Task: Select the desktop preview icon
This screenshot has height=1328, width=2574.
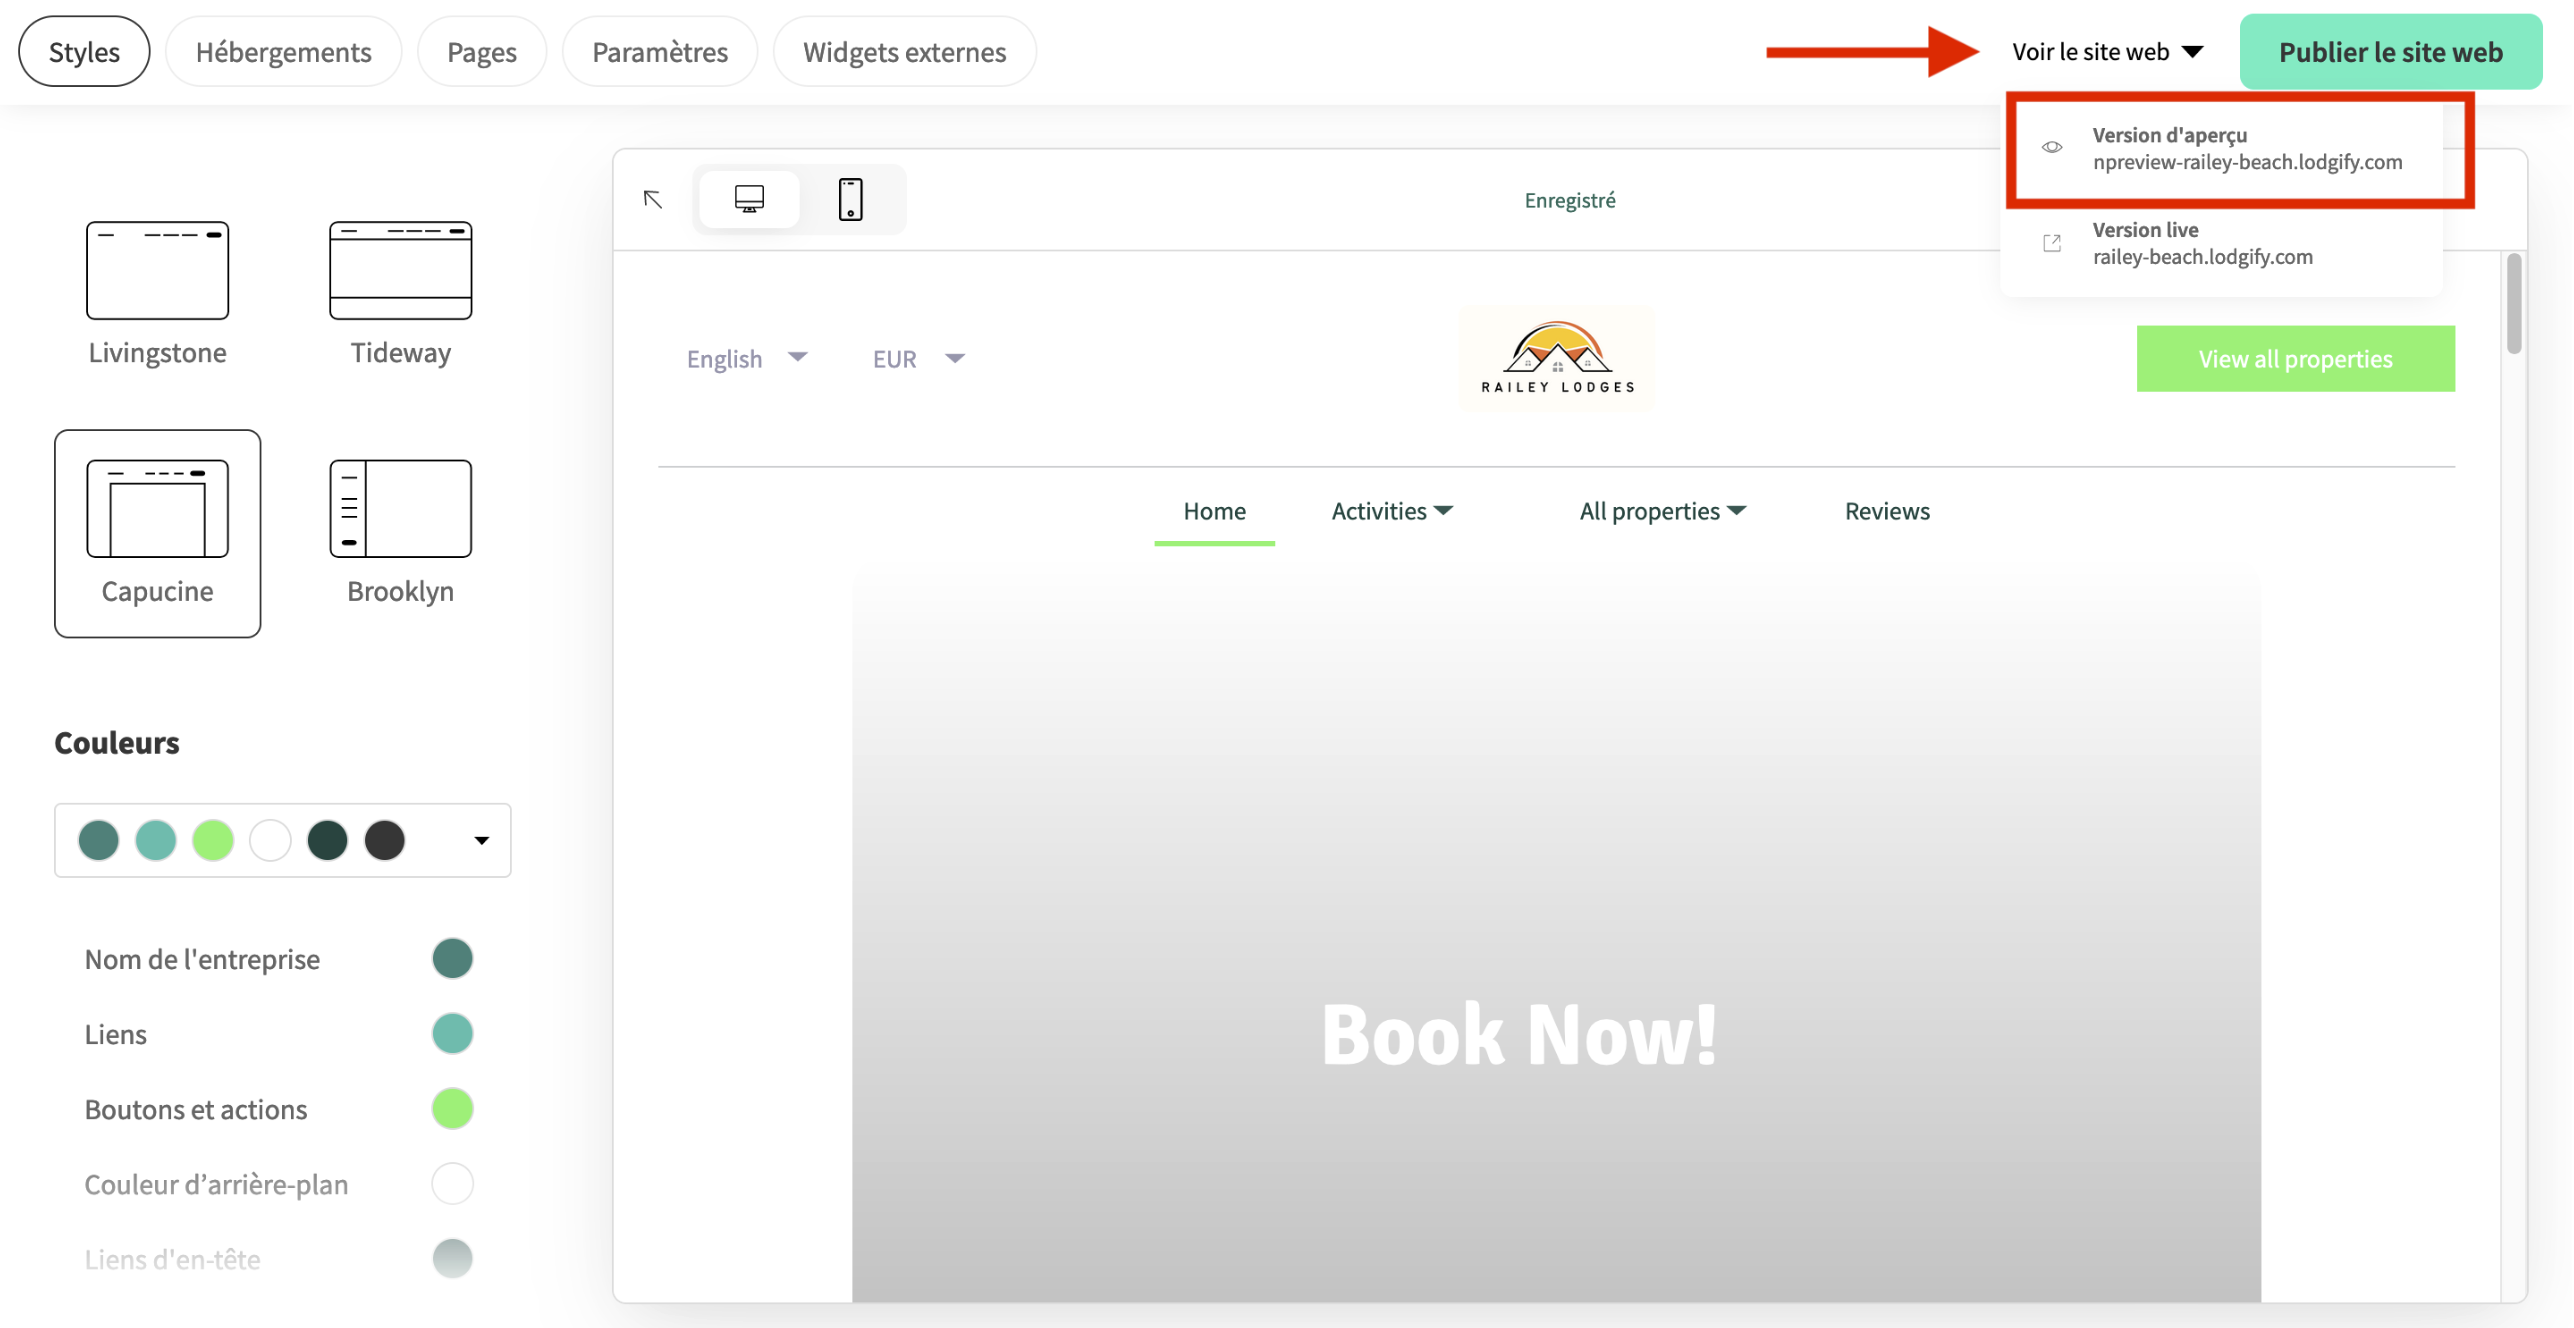Action: tap(748, 198)
